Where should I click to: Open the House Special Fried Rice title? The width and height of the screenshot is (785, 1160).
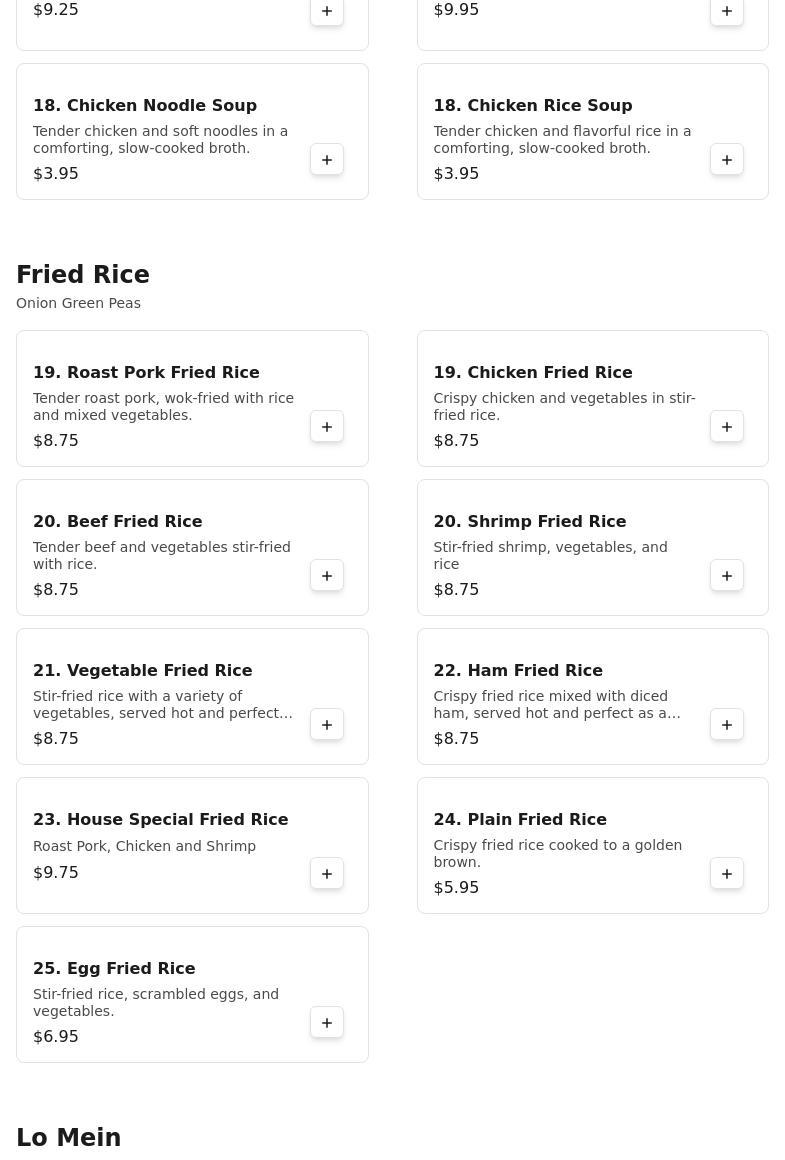[x=160, y=819]
